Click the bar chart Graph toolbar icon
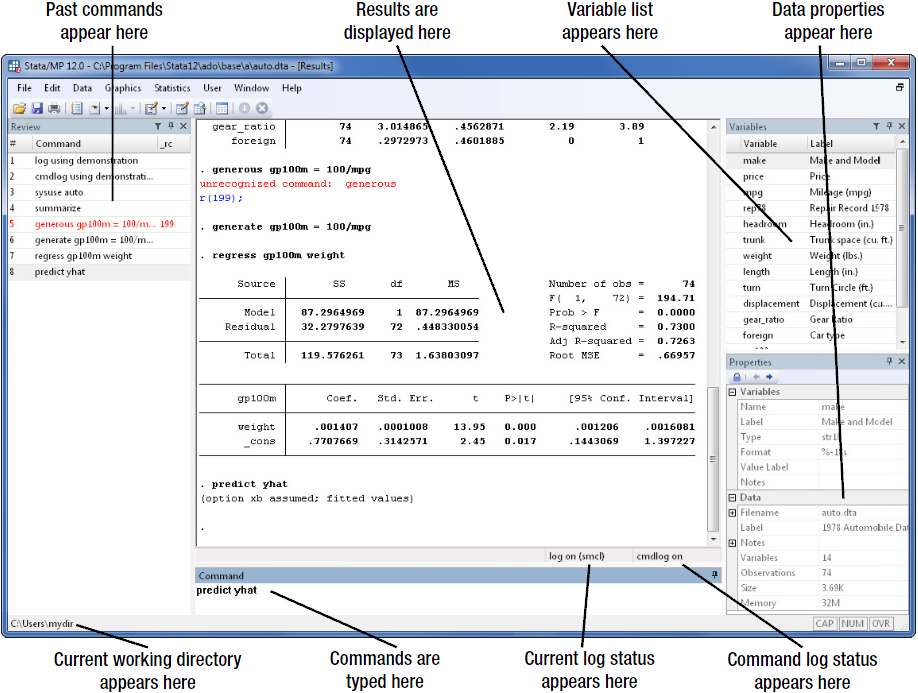This screenshot has height=693, width=918. pyautogui.click(x=121, y=108)
